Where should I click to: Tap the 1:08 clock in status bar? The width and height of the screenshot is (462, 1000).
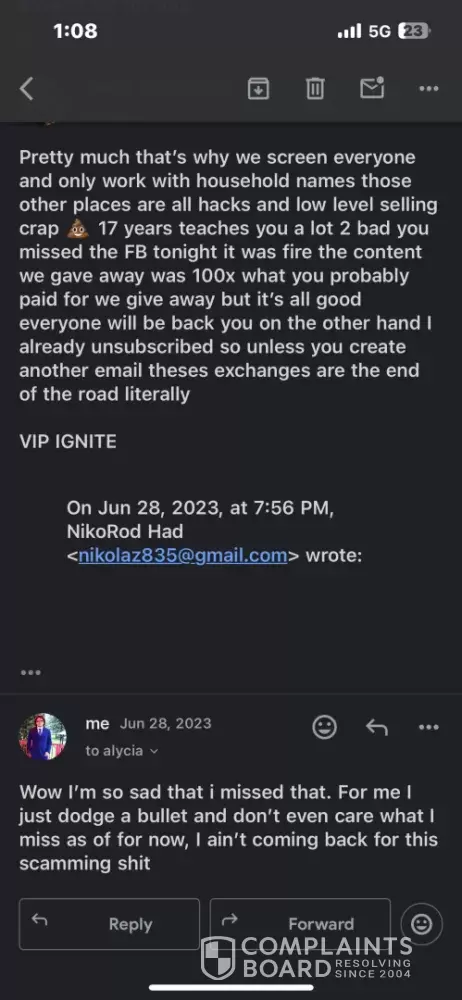(75, 31)
